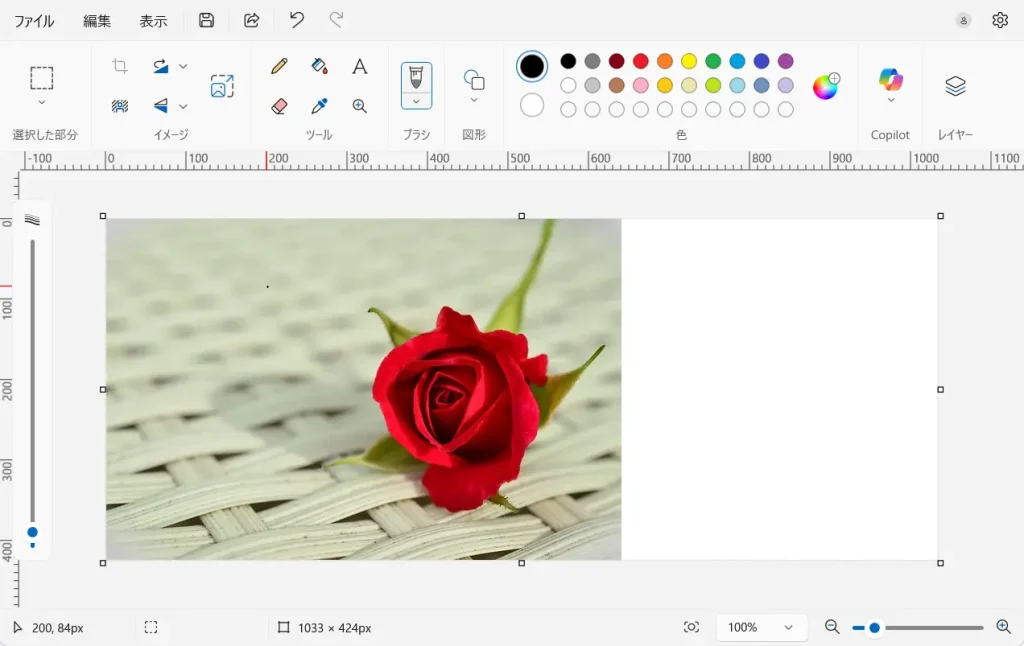Expand the rotate options dropdown arrow
1024x646 pixels.
[x=184, y=66]
